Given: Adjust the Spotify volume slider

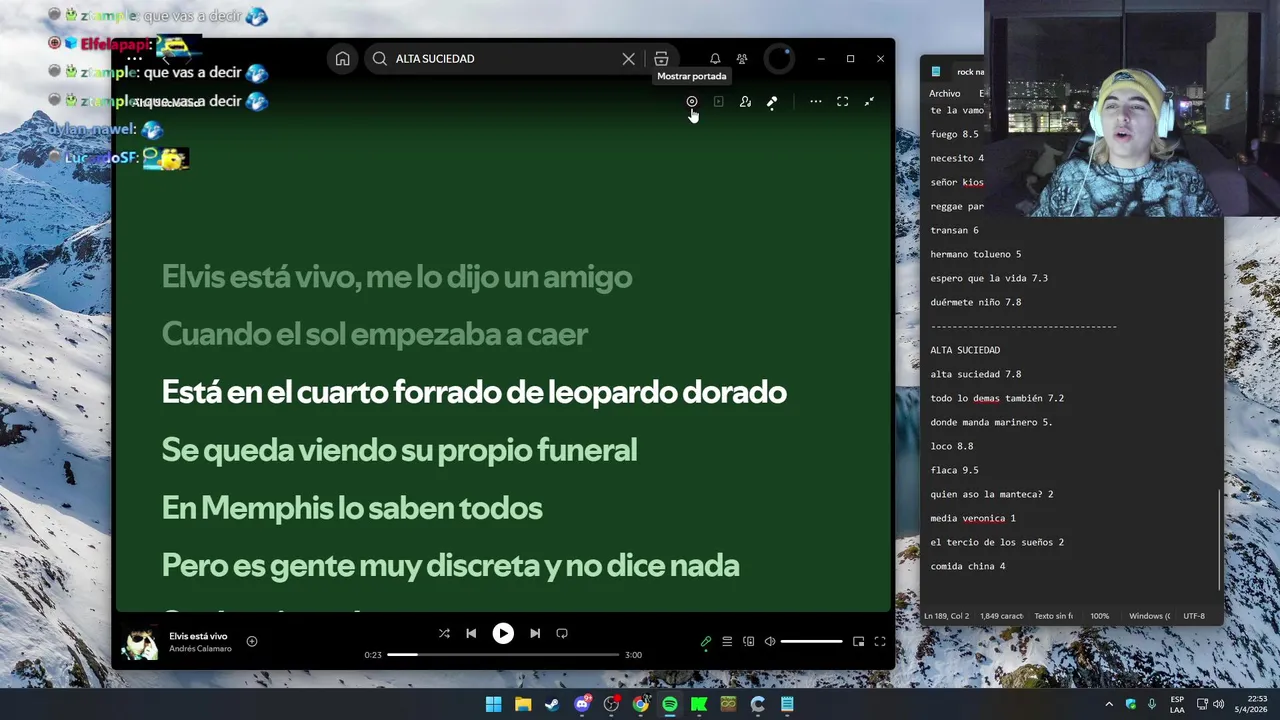Looking at the screenshot, I should [811, 641].
